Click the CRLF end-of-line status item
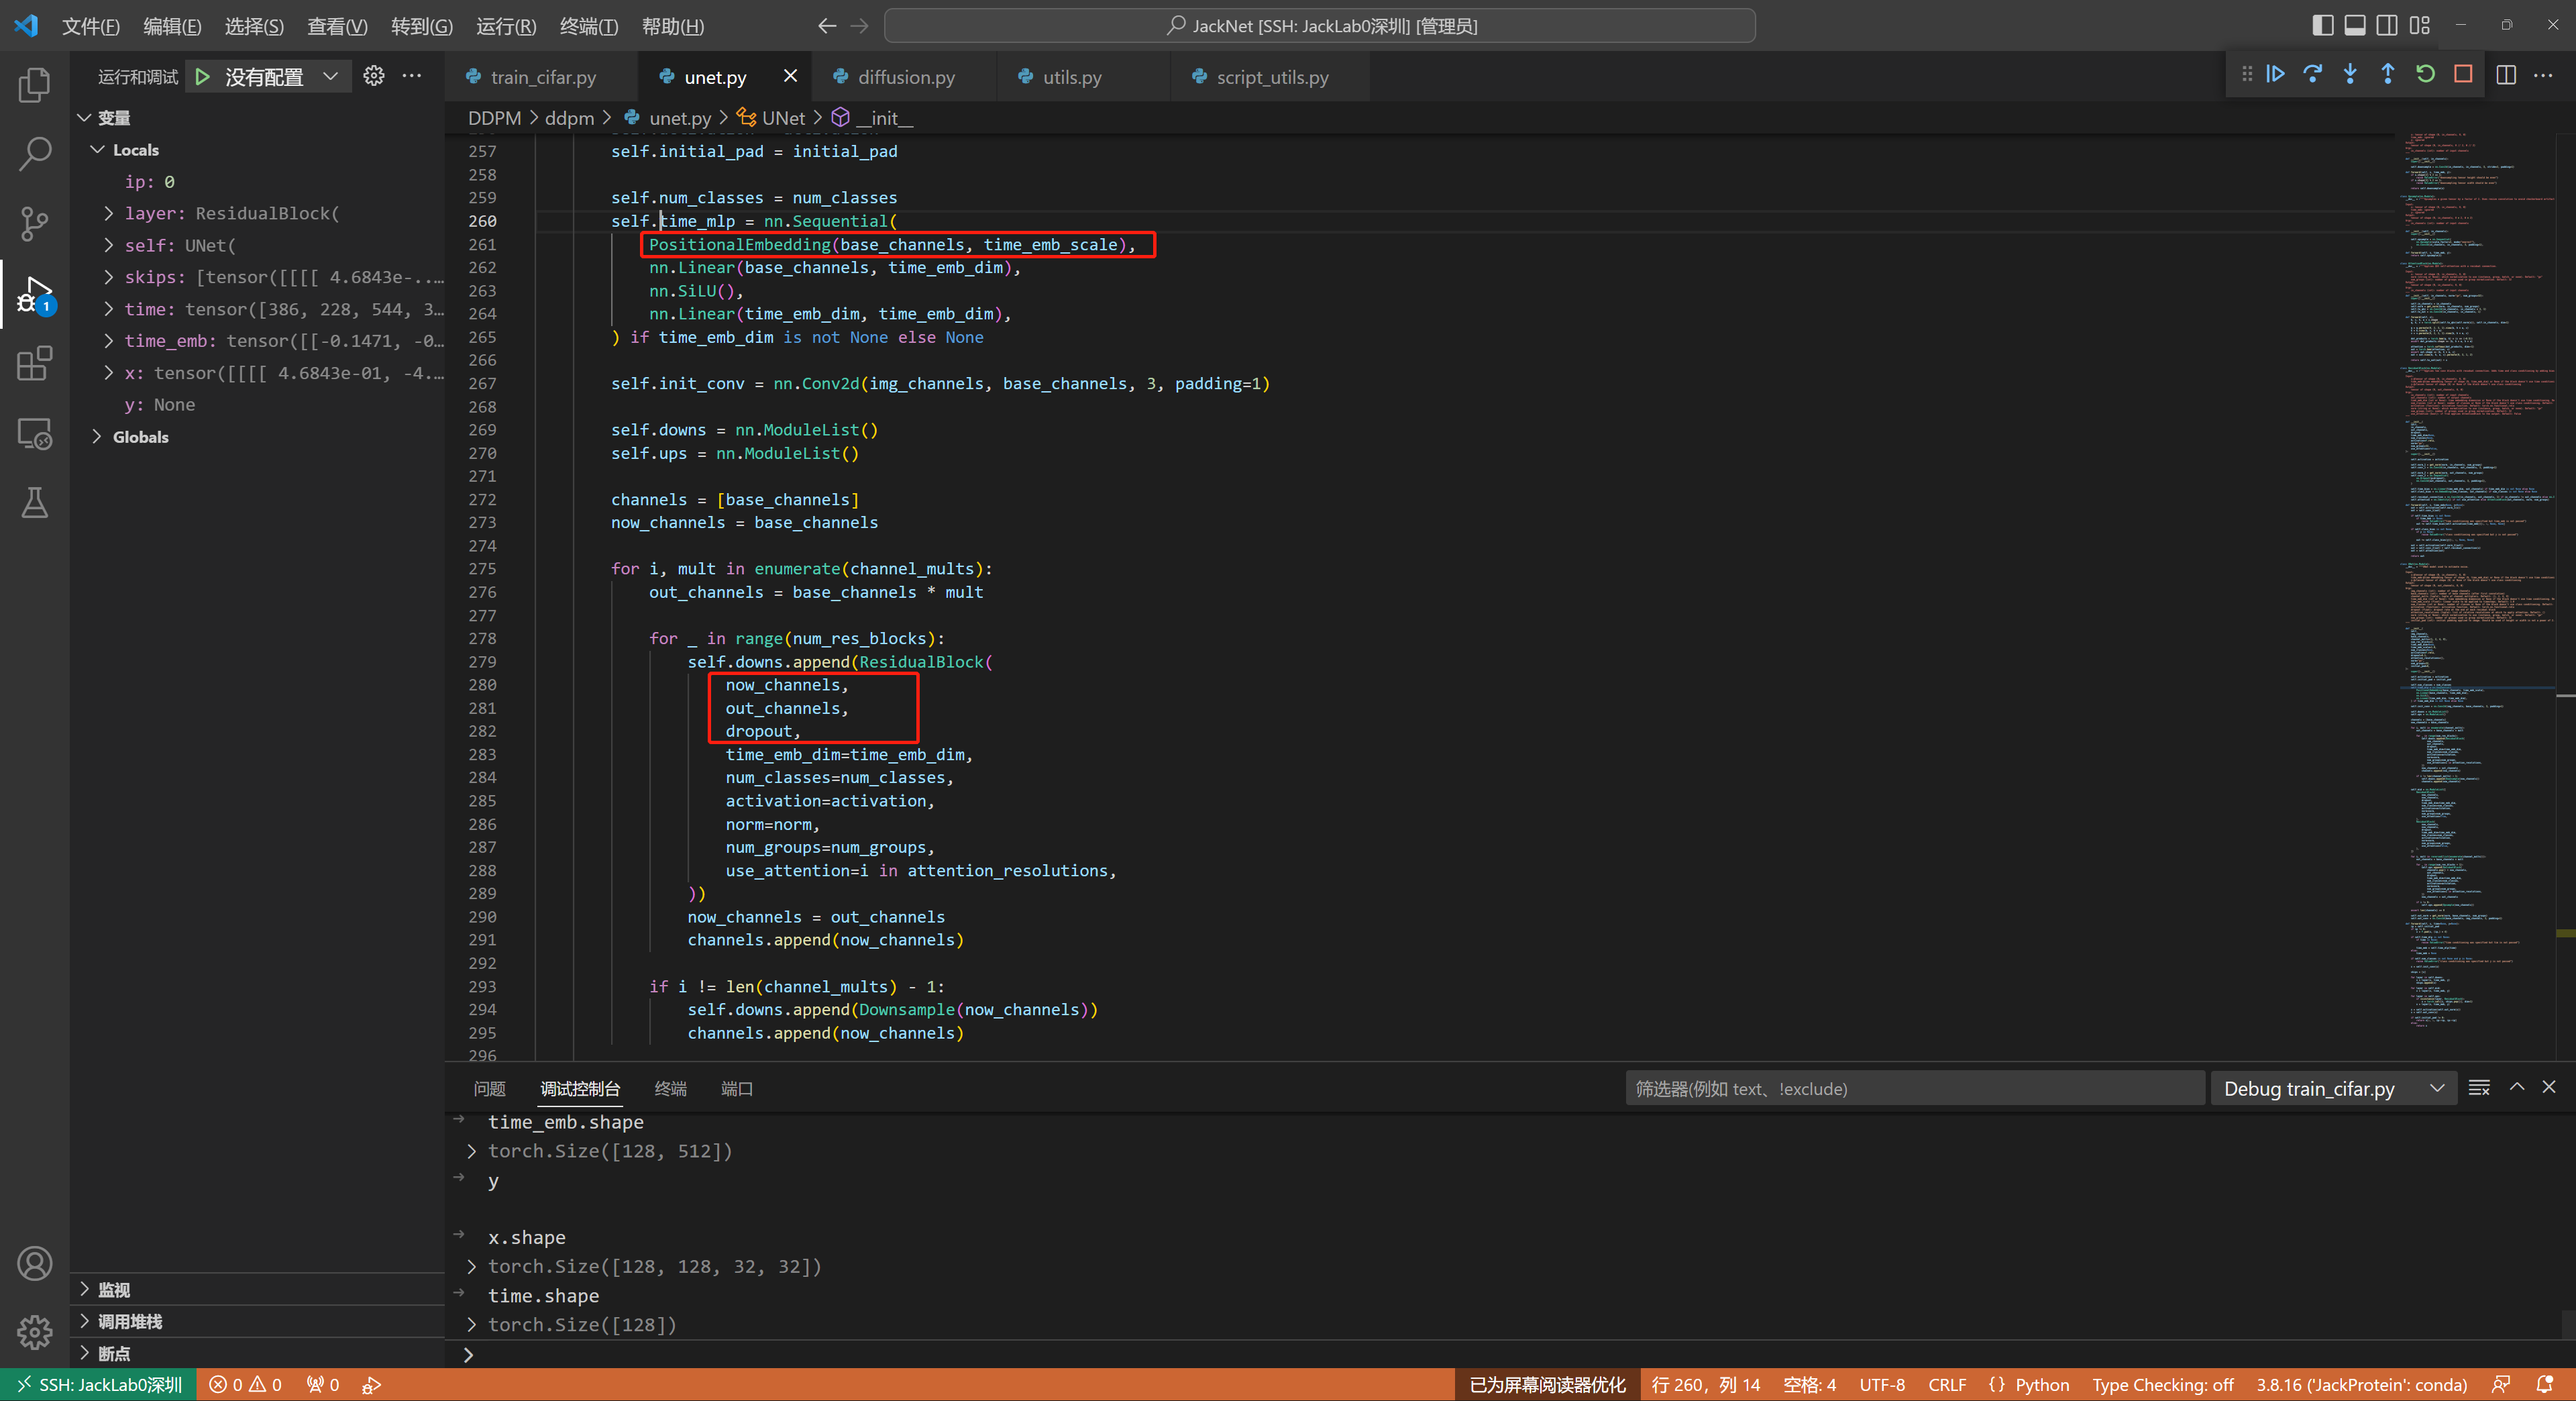Image resolution: width=2576 pixels, height=1401 pixels. pyautogui.click(x=1946, y=1384)
